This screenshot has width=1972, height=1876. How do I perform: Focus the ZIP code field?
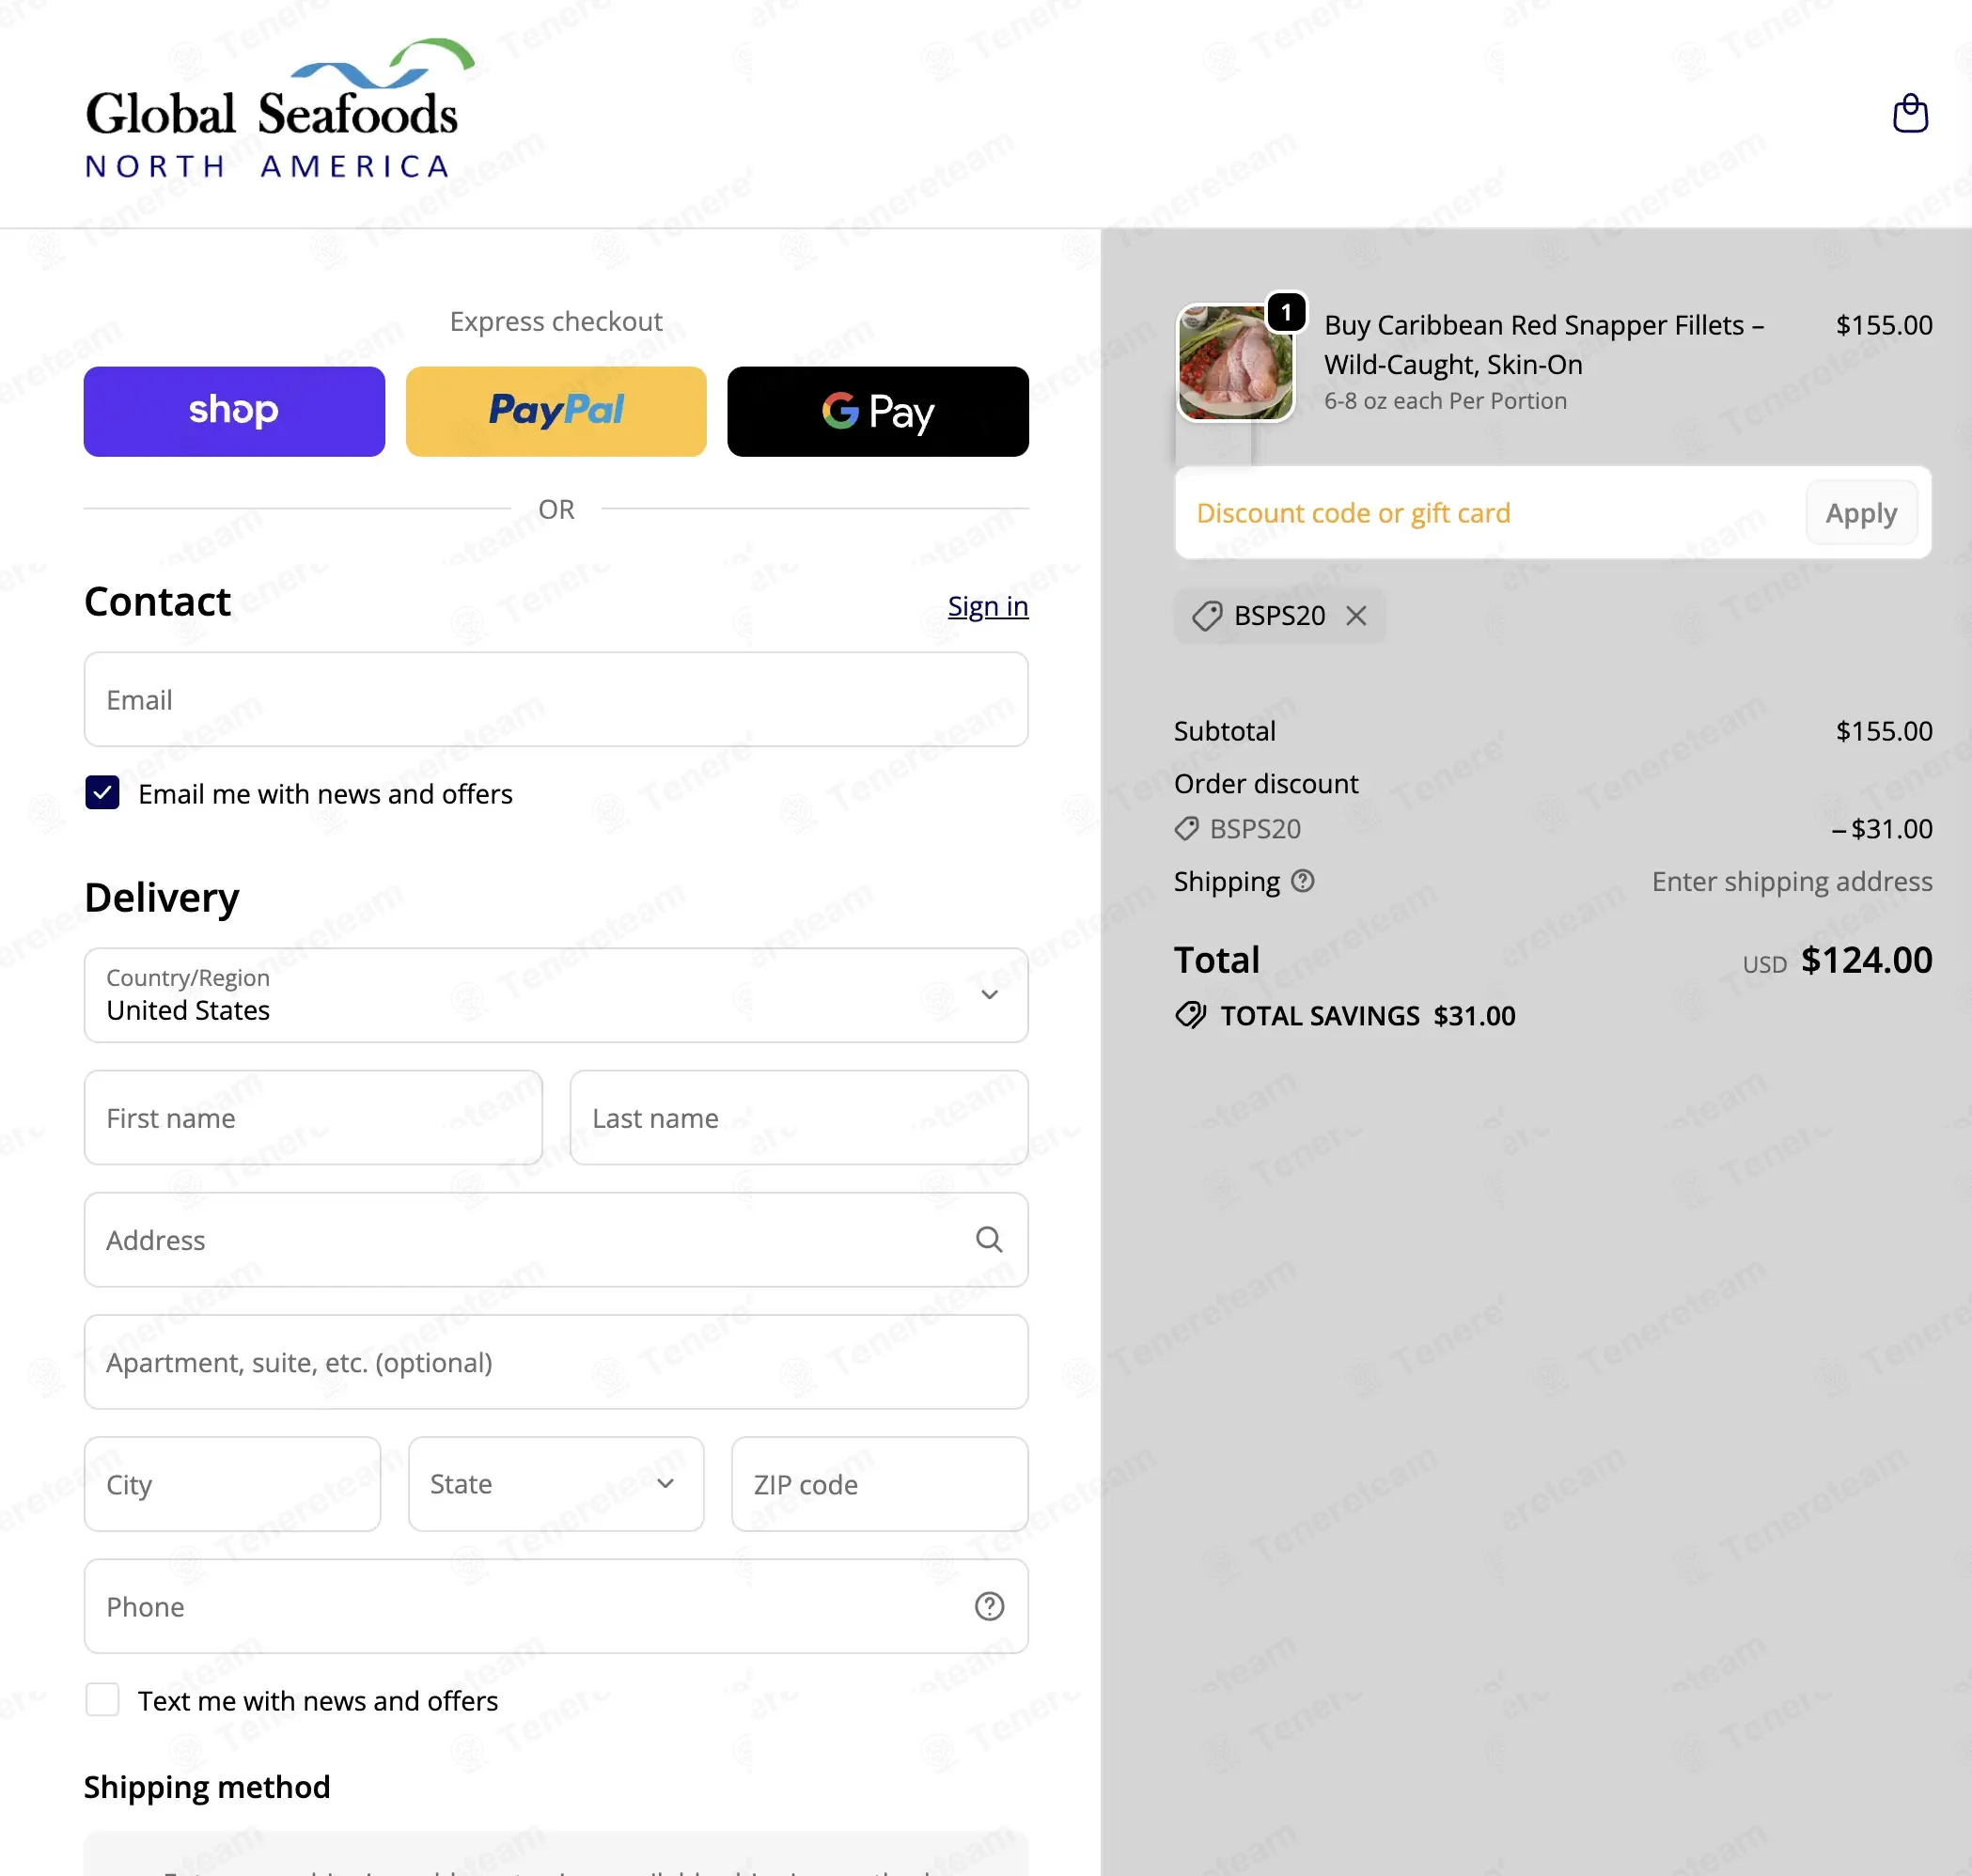pyautogui.click(x=879, y=1484)
